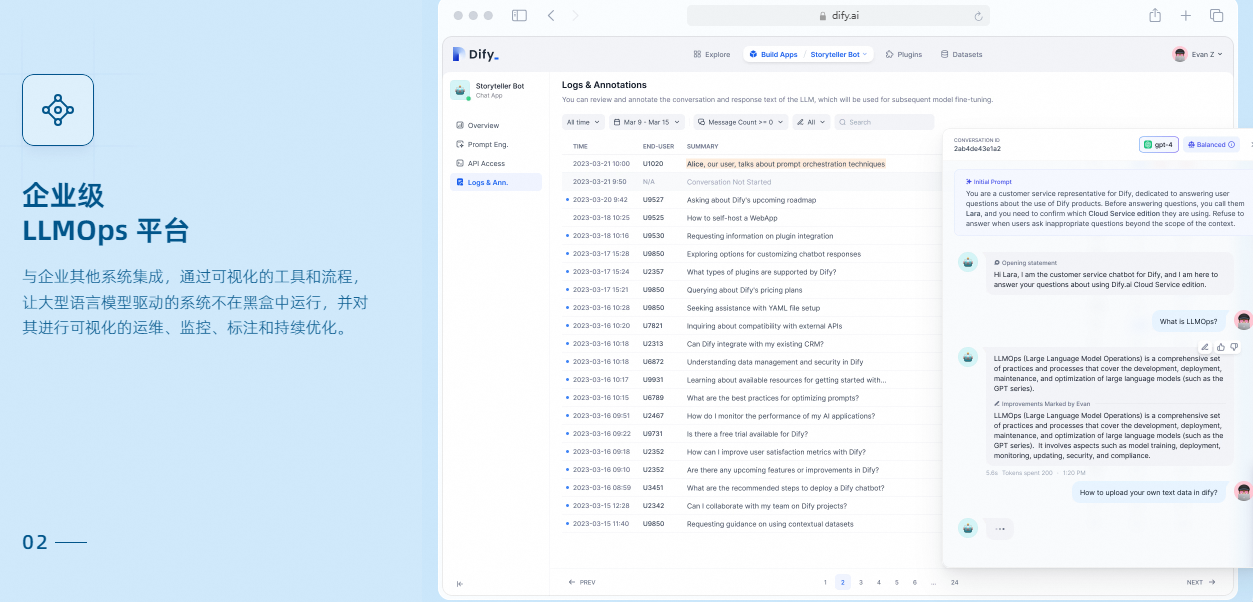Click user avatar beside What is LLMOps?

tap(1243, 321)
